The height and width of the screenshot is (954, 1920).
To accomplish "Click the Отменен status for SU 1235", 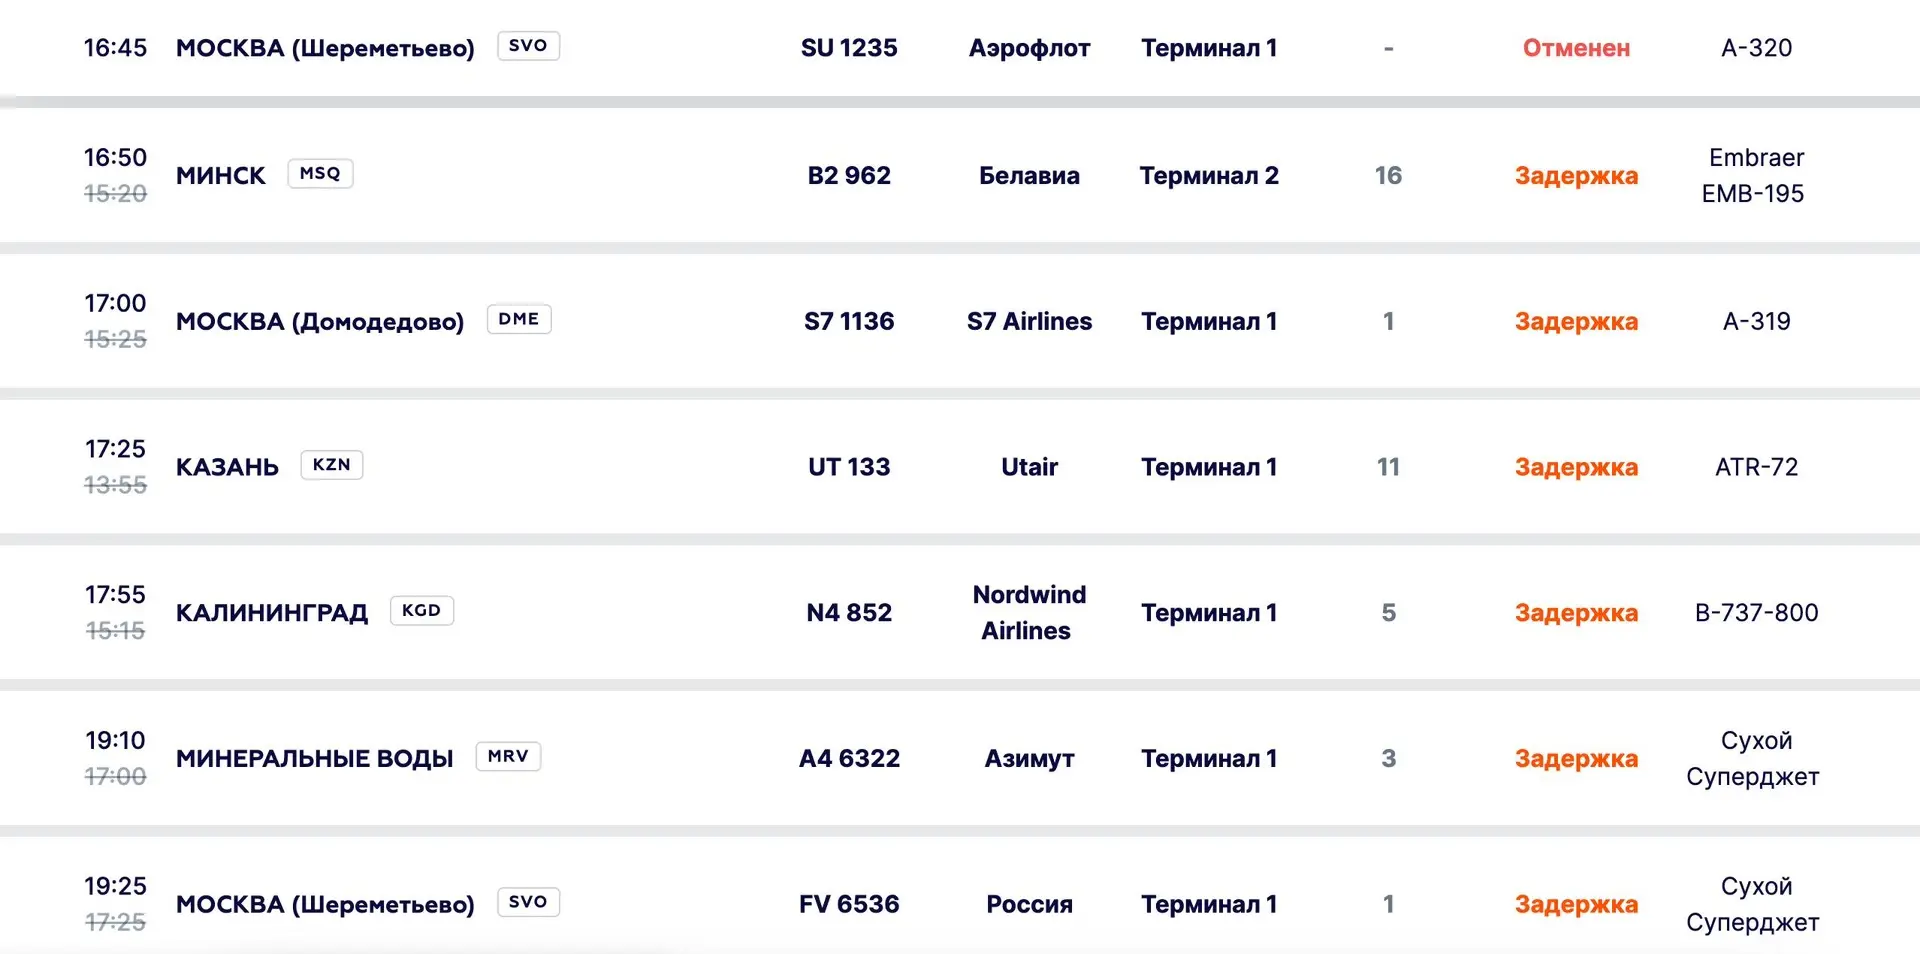I will [x=1576, y=48].
